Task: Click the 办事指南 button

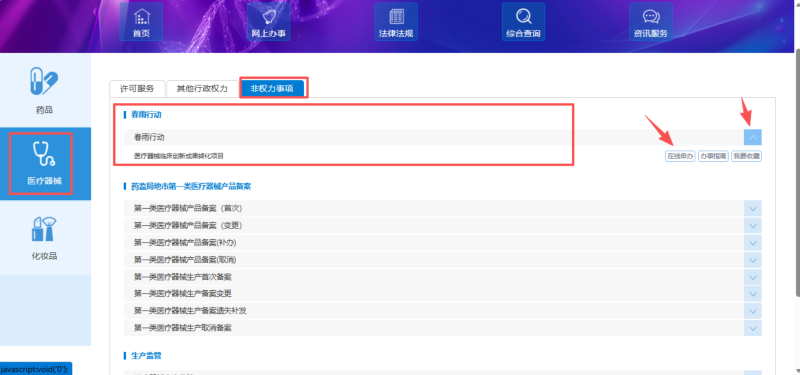Action: [713, 157]
